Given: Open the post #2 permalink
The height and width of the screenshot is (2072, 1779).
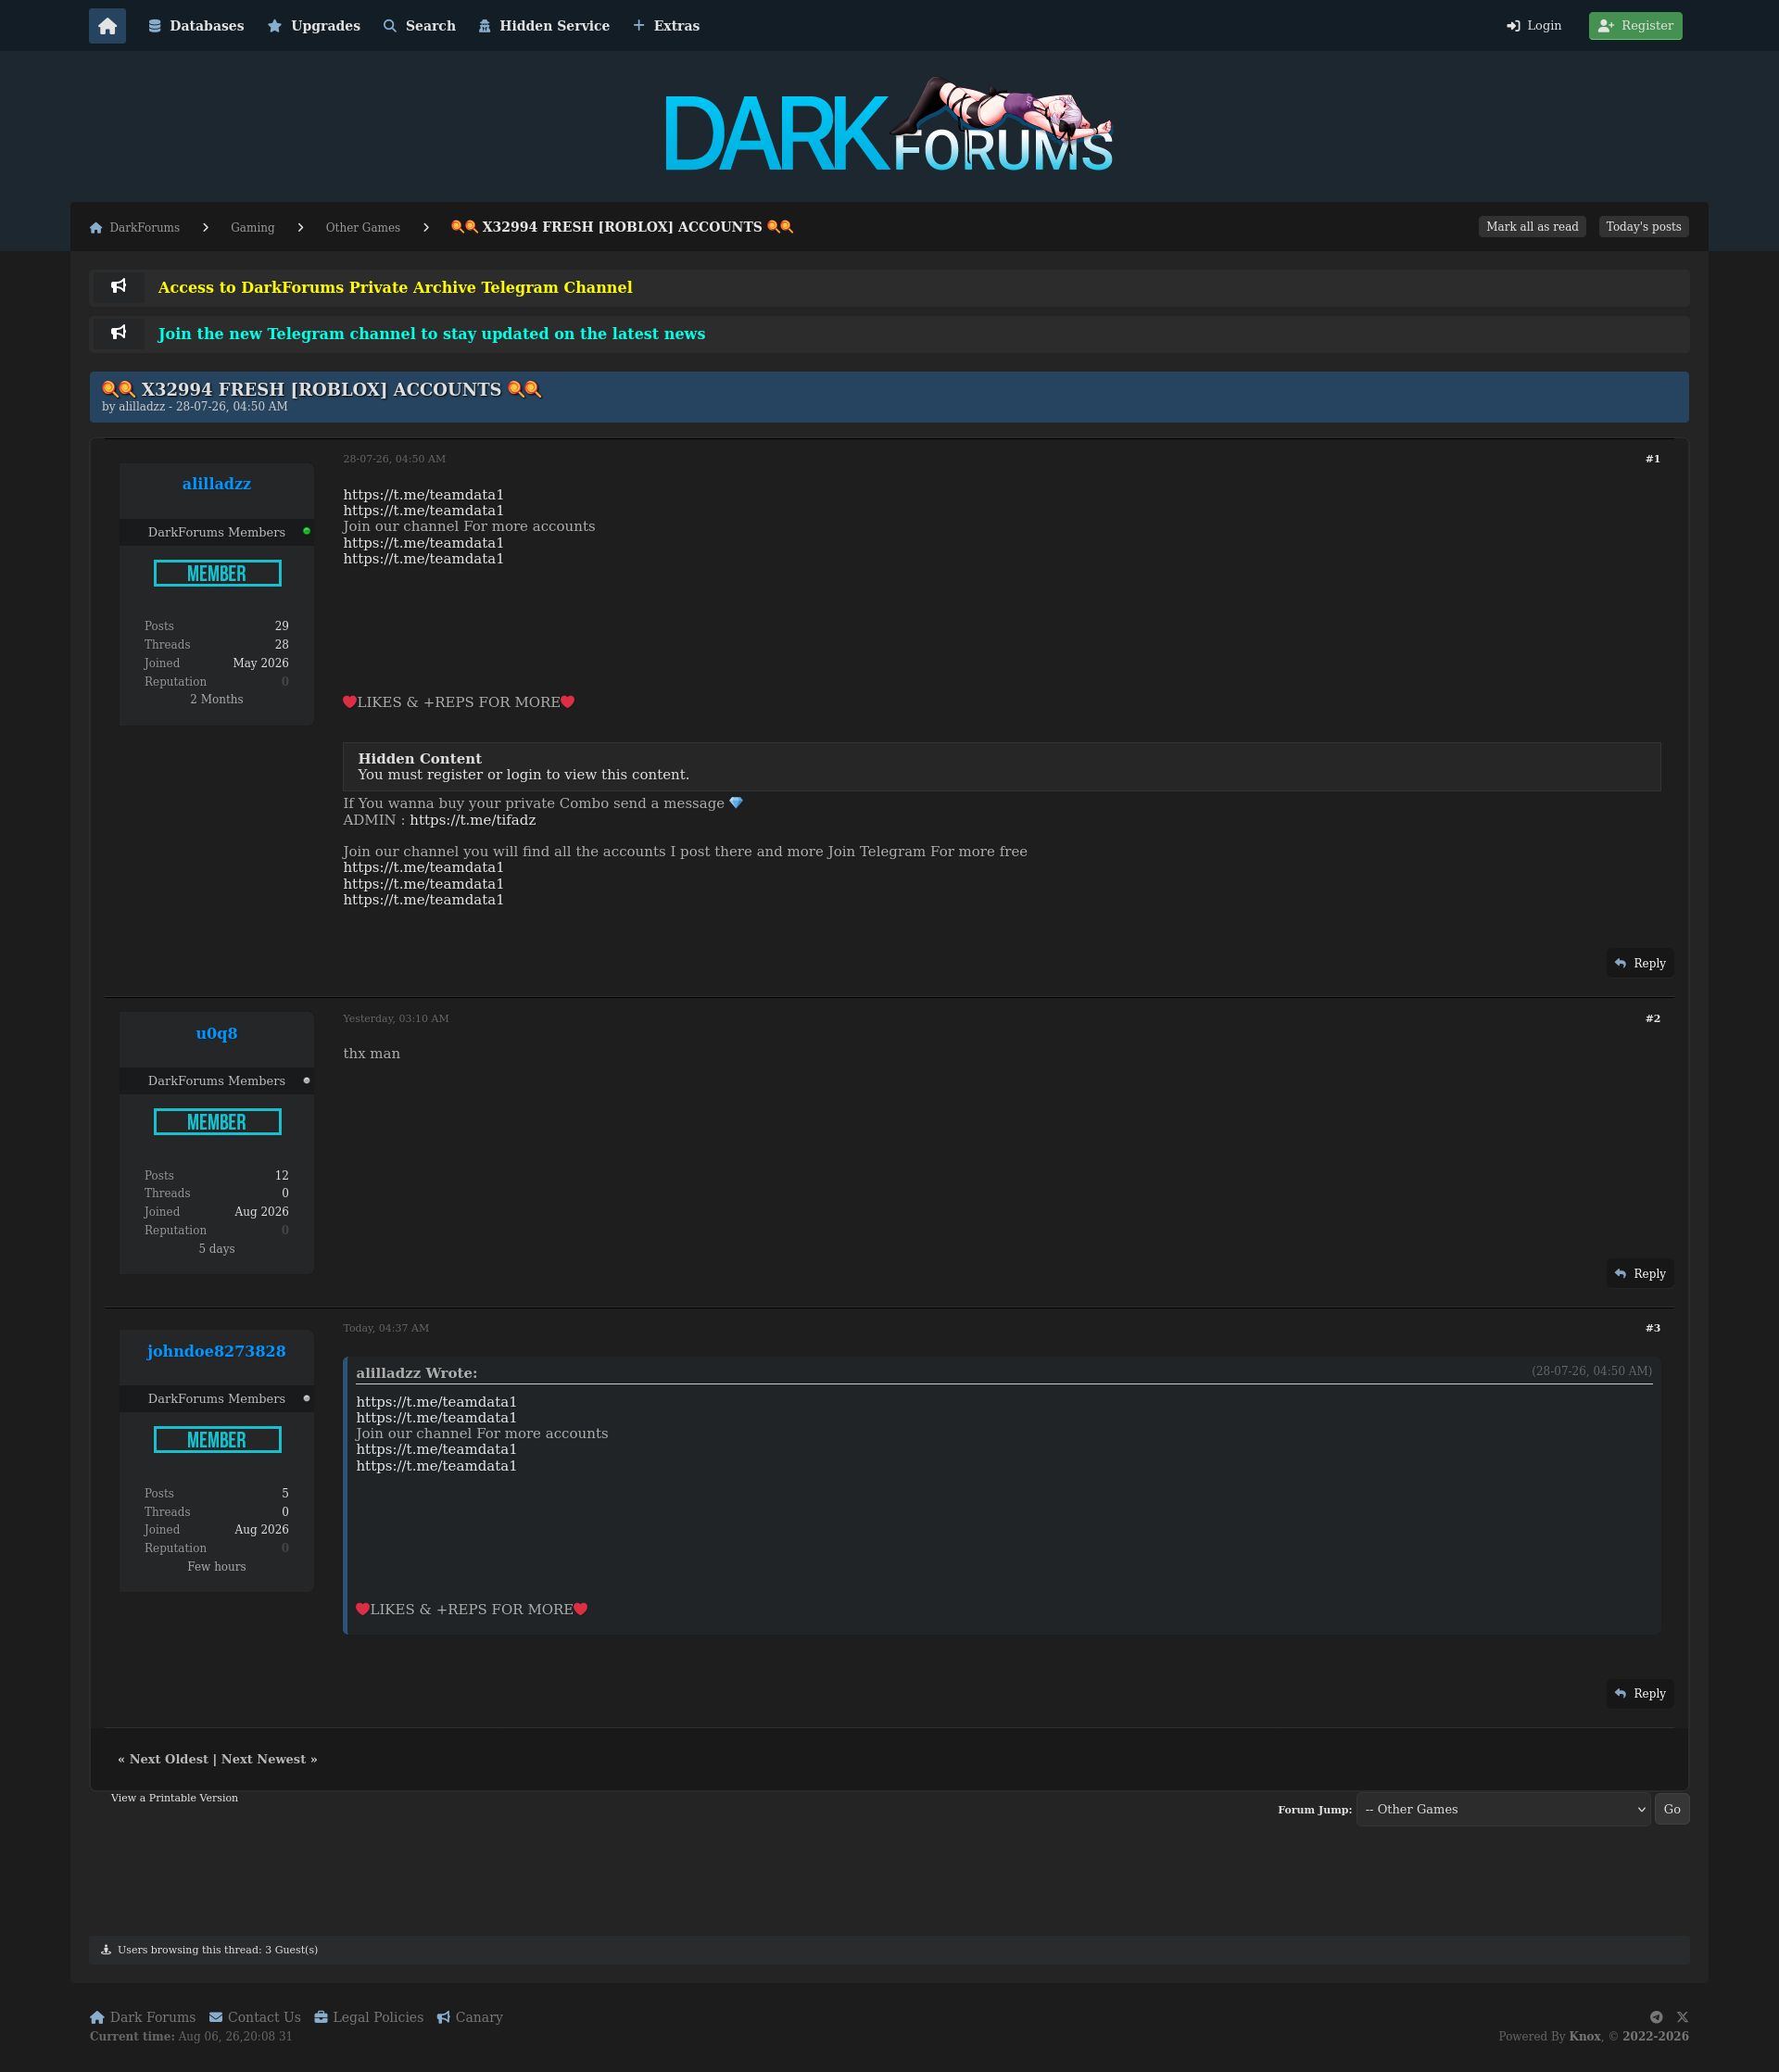Looking at the screenshot, I should [x=1652, y=1019].
